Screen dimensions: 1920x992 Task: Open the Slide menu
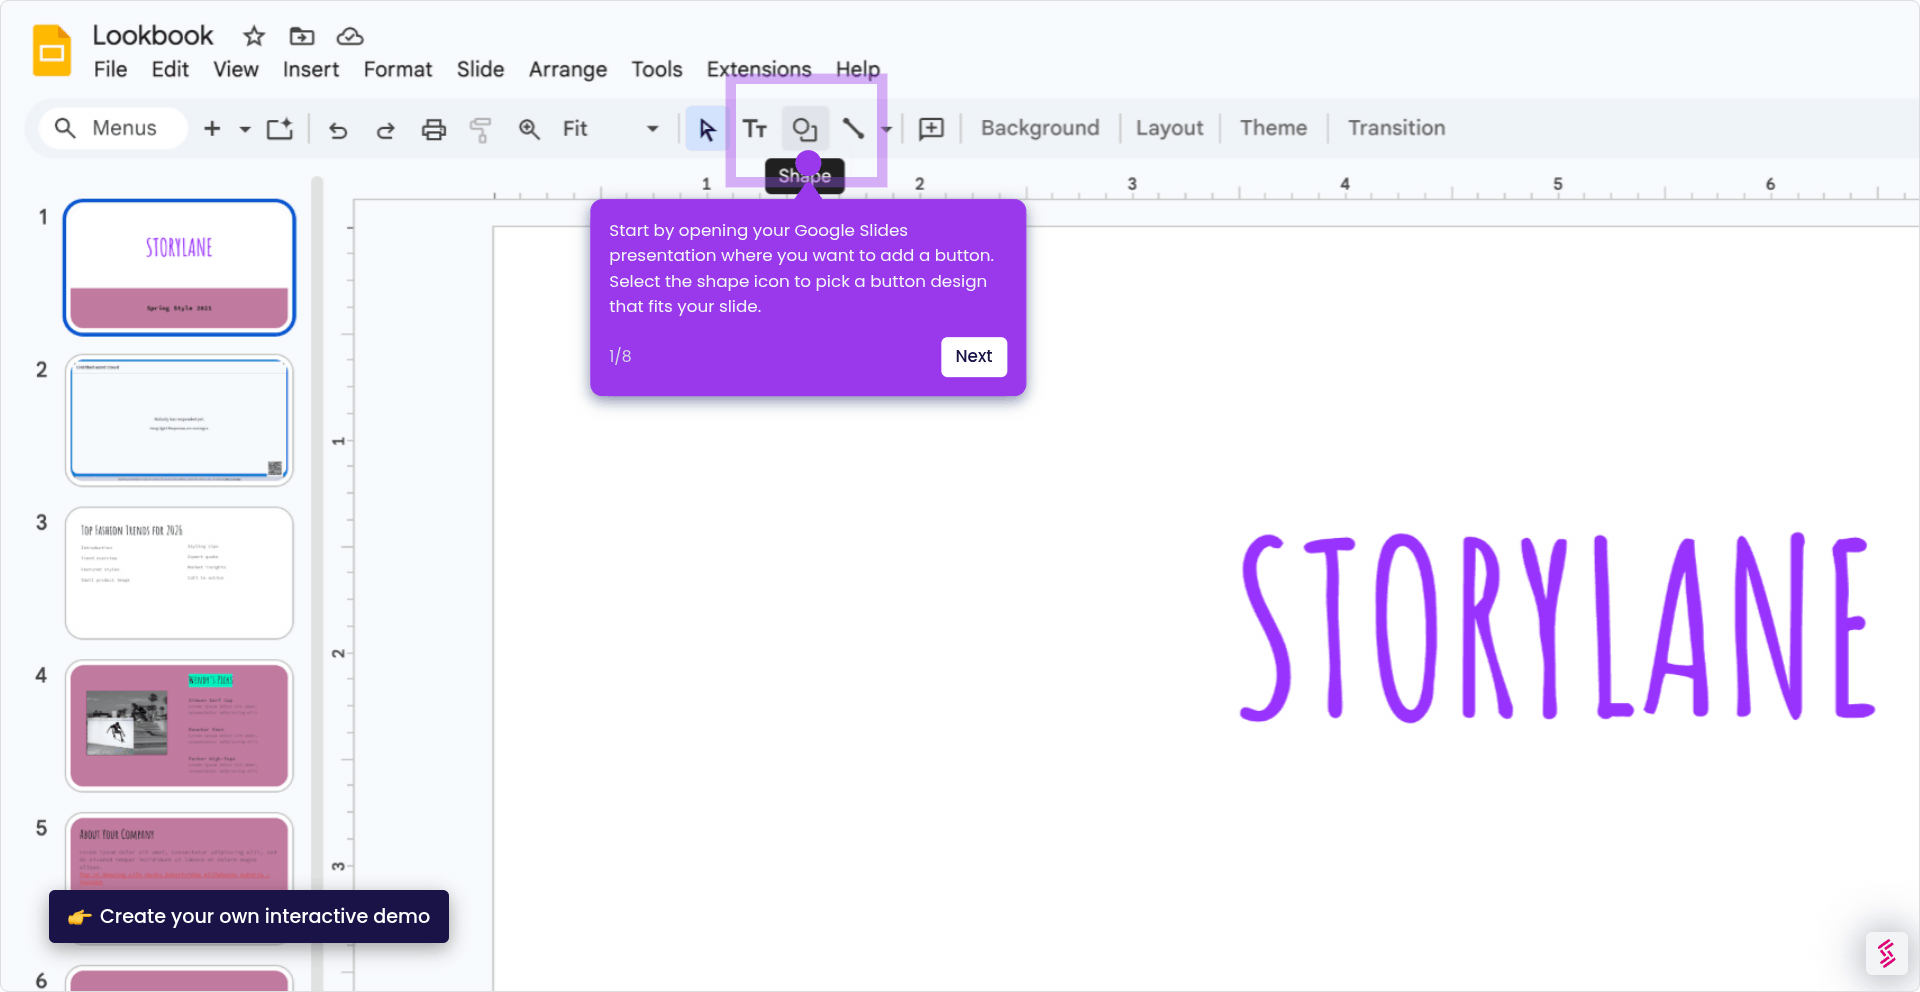pyautogui.click(x=480, y=69)
